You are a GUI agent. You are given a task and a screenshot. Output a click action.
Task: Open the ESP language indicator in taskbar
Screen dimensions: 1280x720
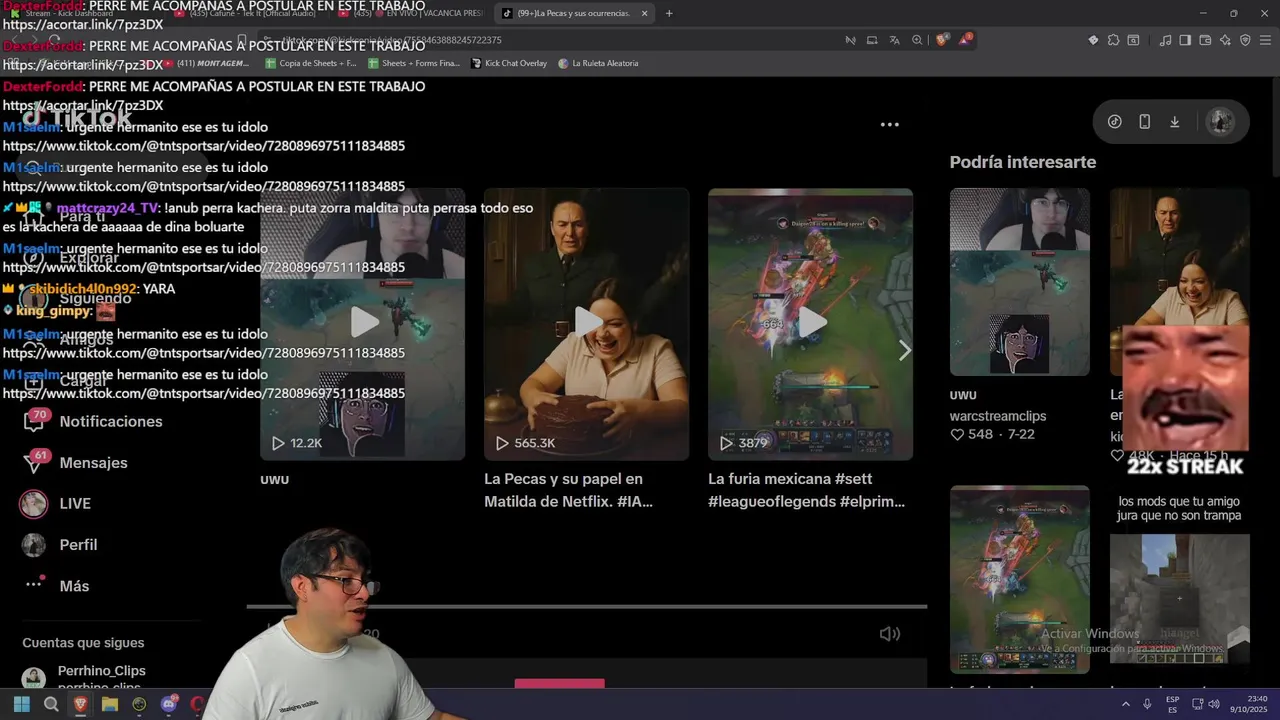[x=1172, y=704]
